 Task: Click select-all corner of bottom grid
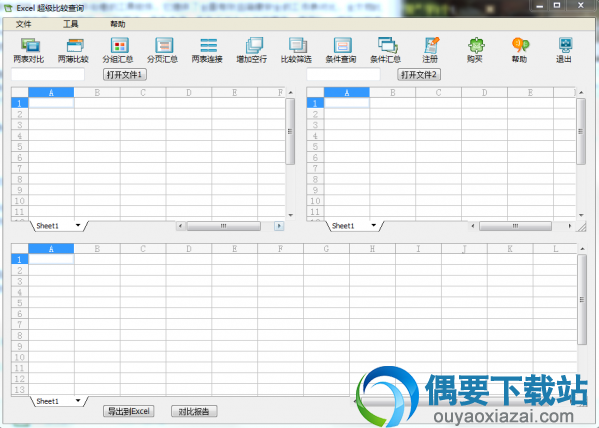pyautogui.click(x=20, y=249)
